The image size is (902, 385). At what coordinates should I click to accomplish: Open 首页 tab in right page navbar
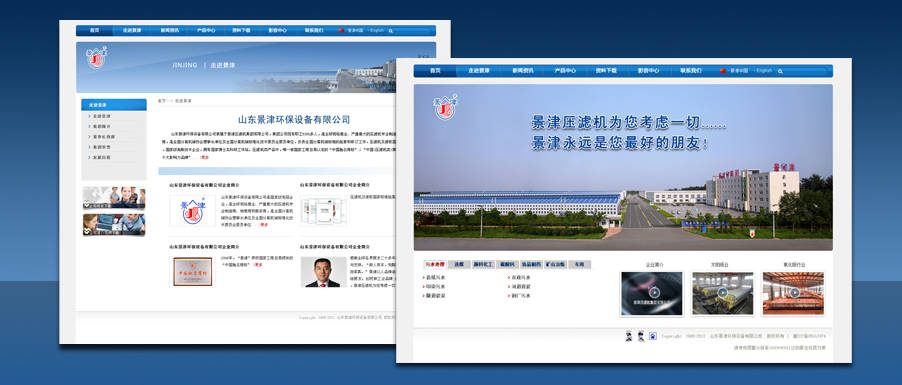click(x=435, y=71)
